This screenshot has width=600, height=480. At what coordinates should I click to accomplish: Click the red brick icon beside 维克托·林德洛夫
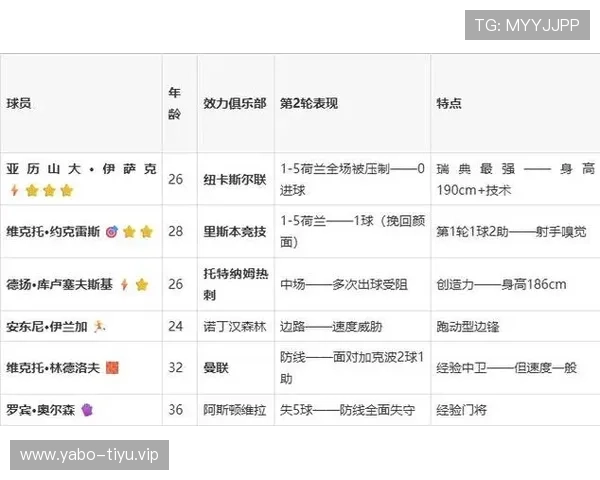112,368
